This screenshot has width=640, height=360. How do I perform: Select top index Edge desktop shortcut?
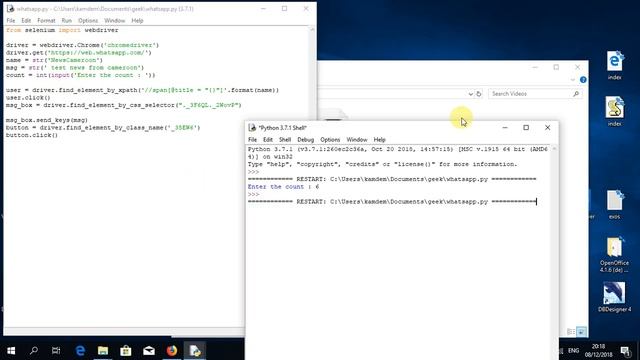(615, 65)
